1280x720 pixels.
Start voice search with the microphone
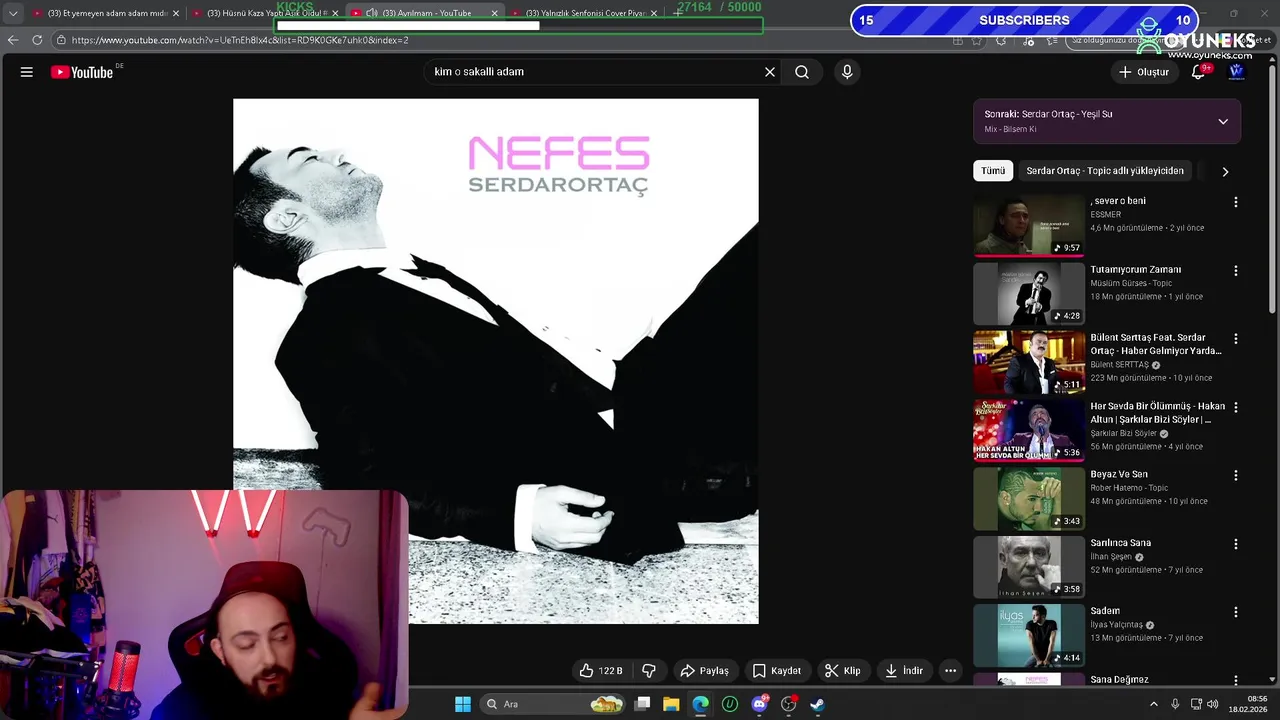pyautogui.click(x=847, y=72)
